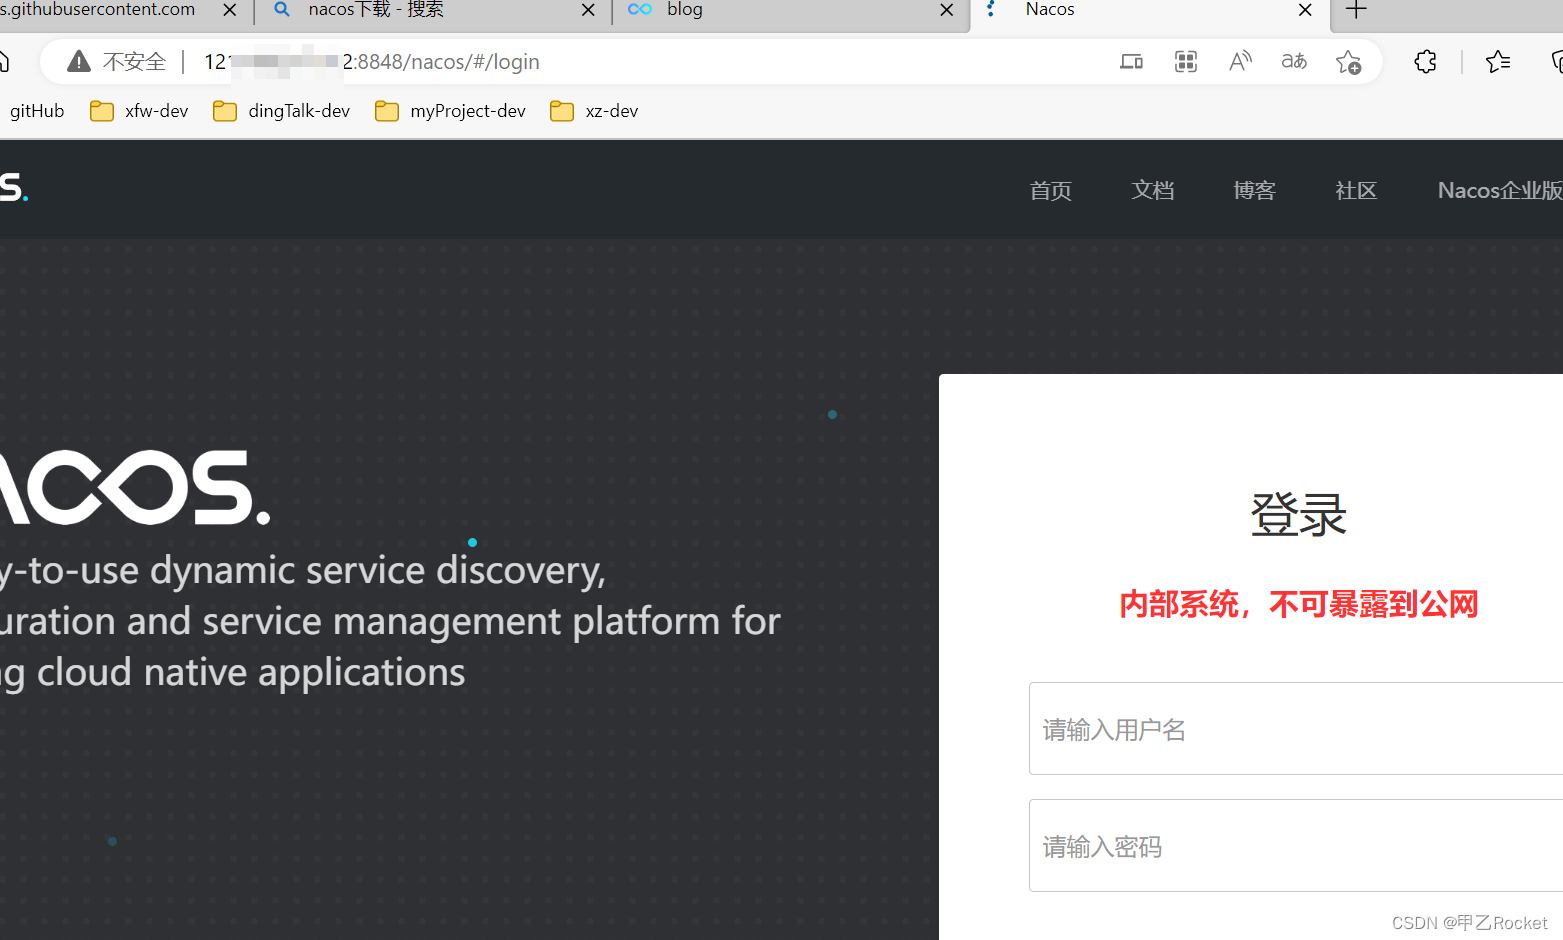Click the red 内部系统 warning text
The width and height of the screenshot is (1563, 940).
click(x=1298, y=604)
